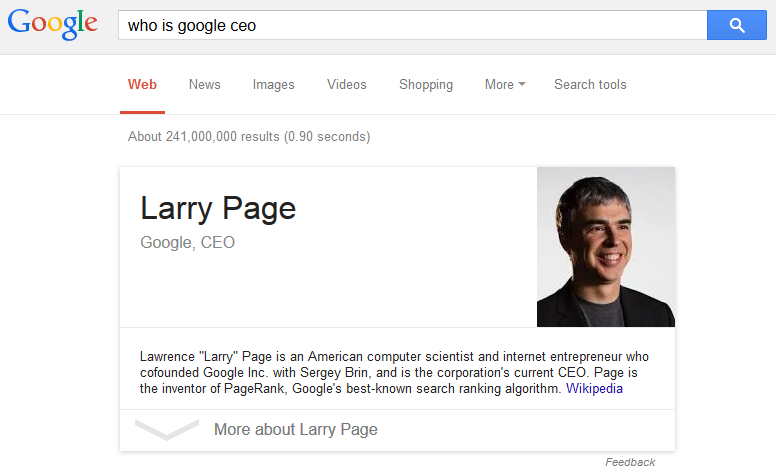The image size is (776, 476).
Task: Click the small arrow beside More
Action: click(522, 85)
